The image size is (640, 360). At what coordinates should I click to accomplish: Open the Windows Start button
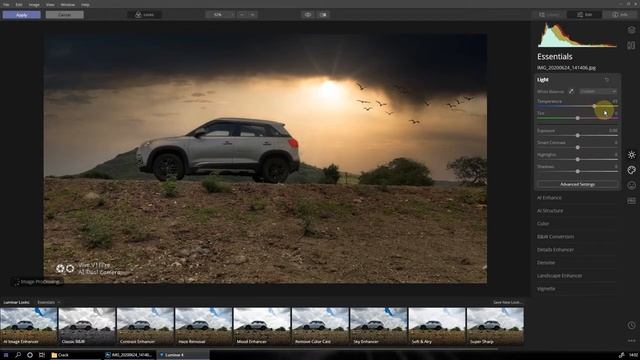tap(6, 355)
